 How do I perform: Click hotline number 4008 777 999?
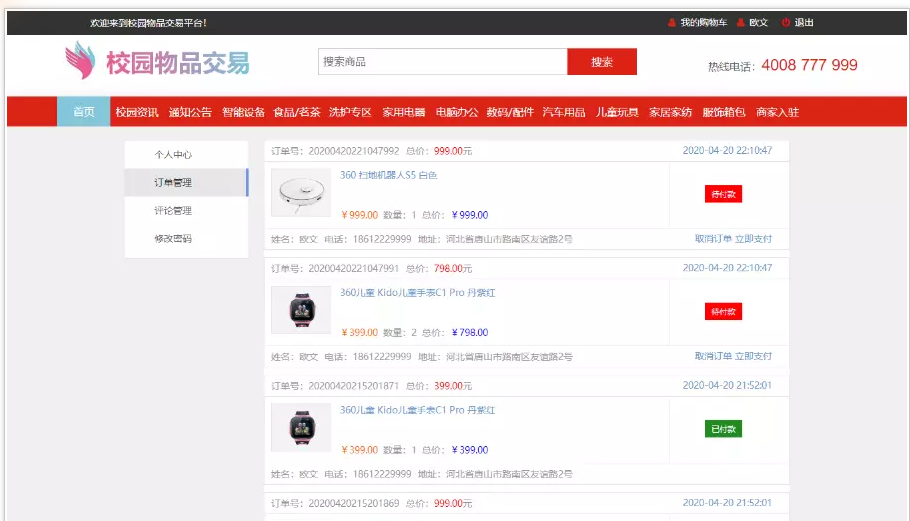tap(809, 65)
